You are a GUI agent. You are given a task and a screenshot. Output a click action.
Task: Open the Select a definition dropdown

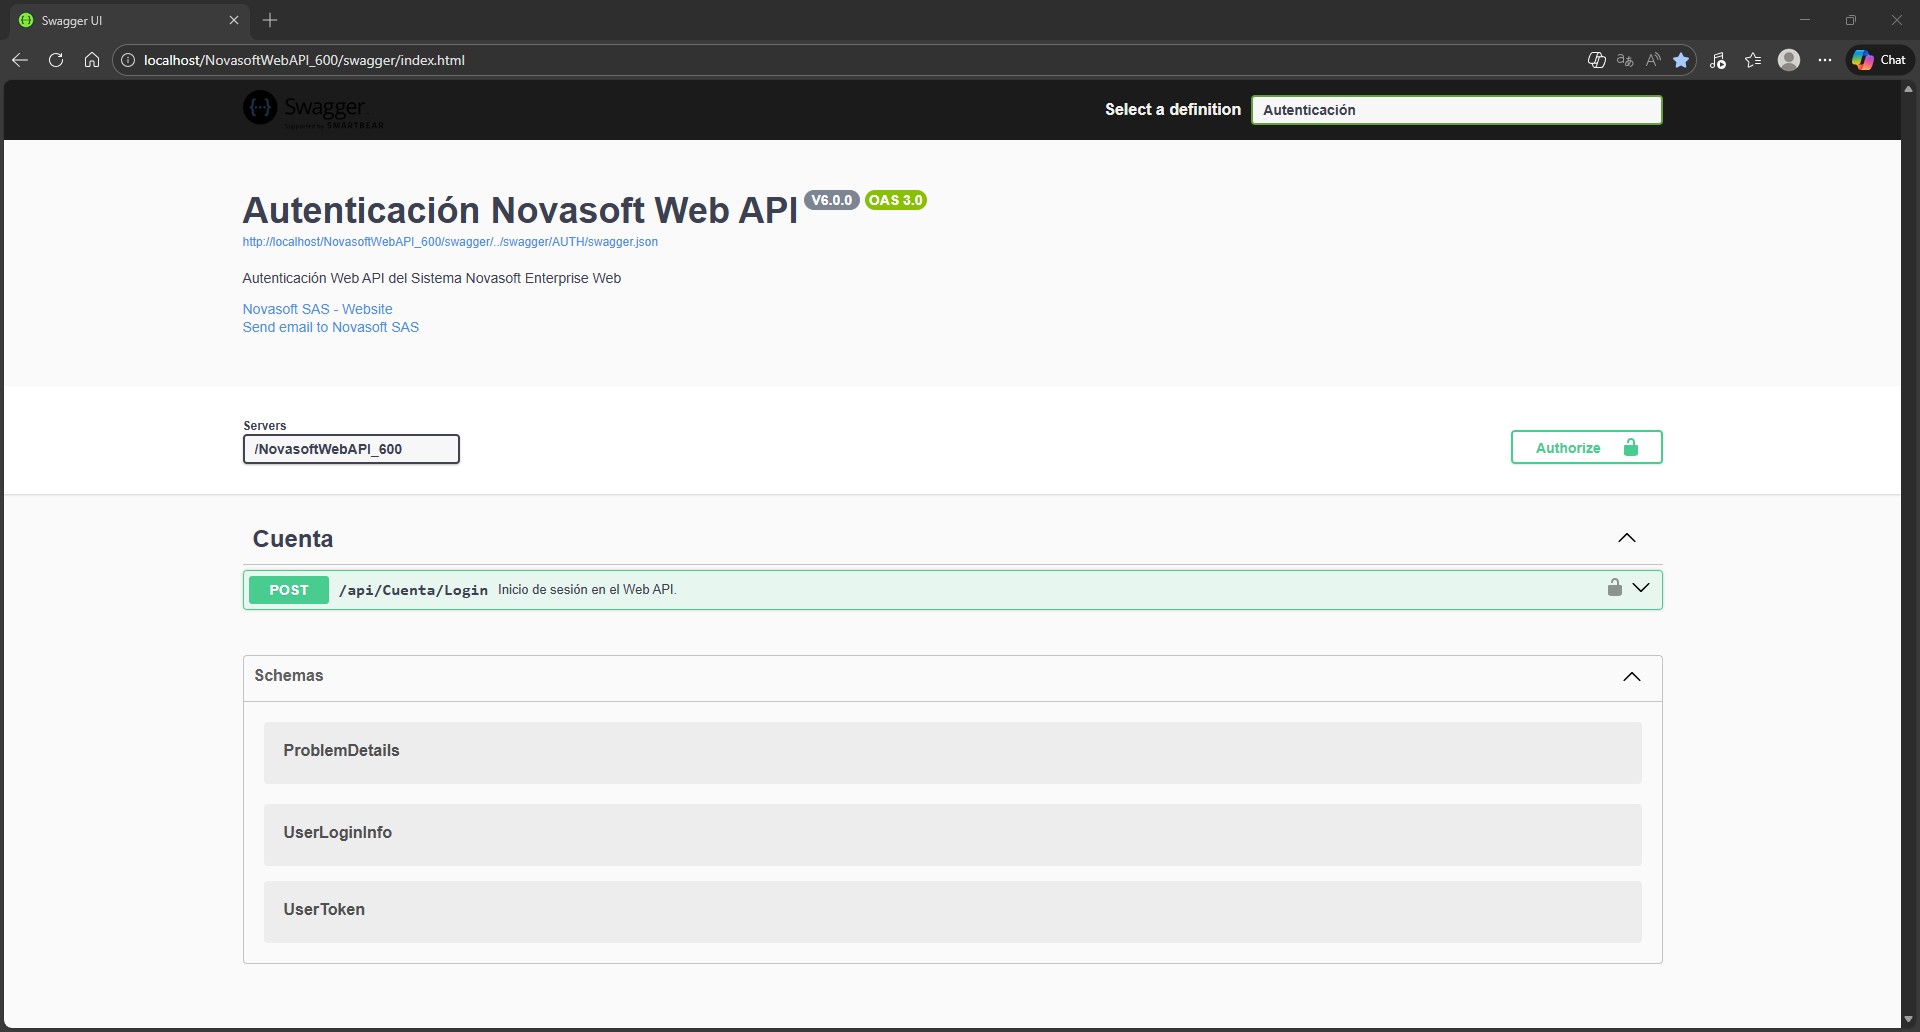tap(1456, 110)
